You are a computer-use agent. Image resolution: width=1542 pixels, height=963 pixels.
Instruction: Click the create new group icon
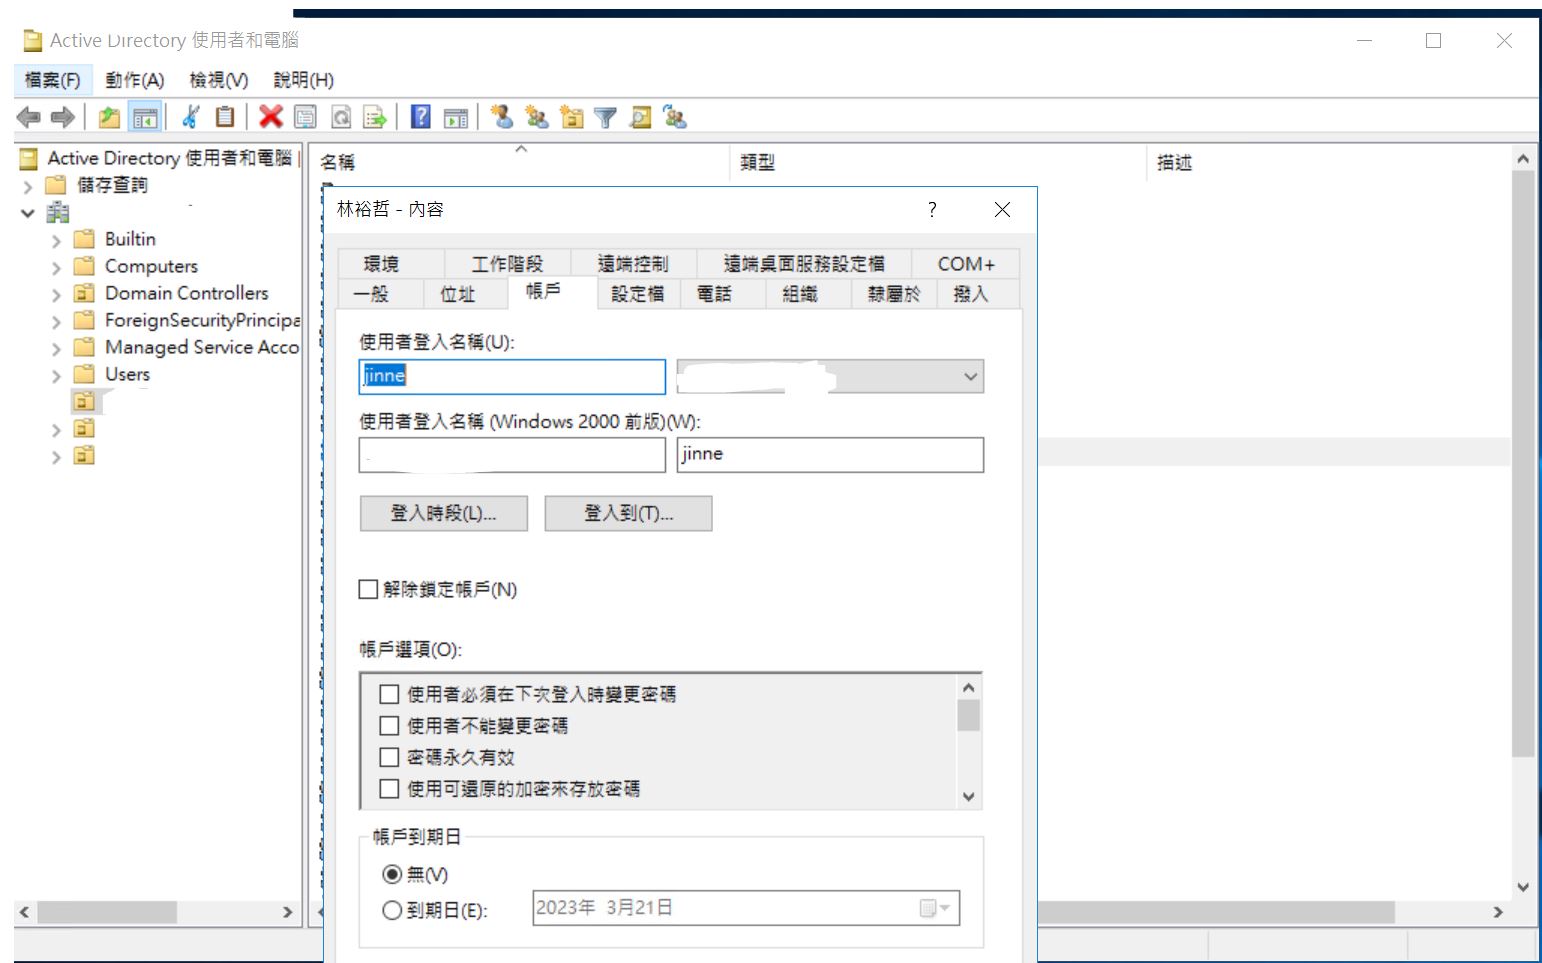coord(537,118)
